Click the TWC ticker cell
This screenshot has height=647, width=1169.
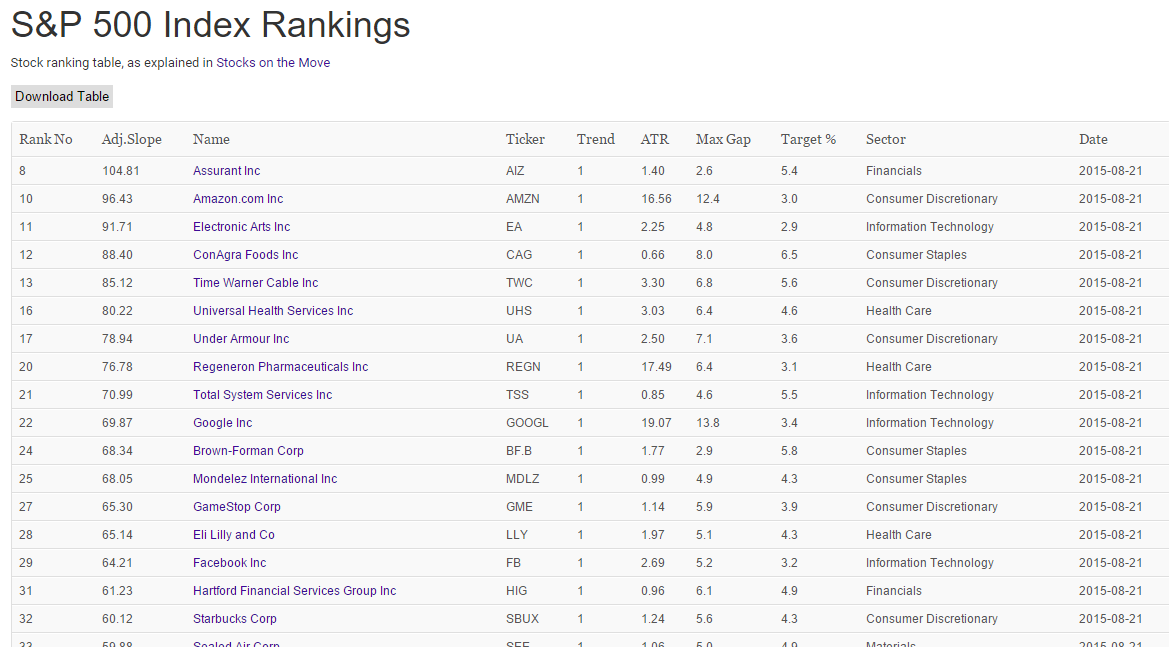(519, 283)
